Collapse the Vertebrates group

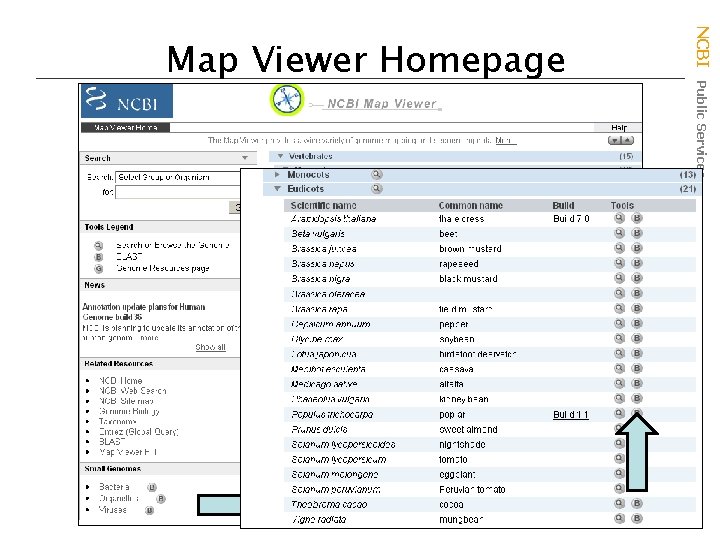(x=280, y=156)
